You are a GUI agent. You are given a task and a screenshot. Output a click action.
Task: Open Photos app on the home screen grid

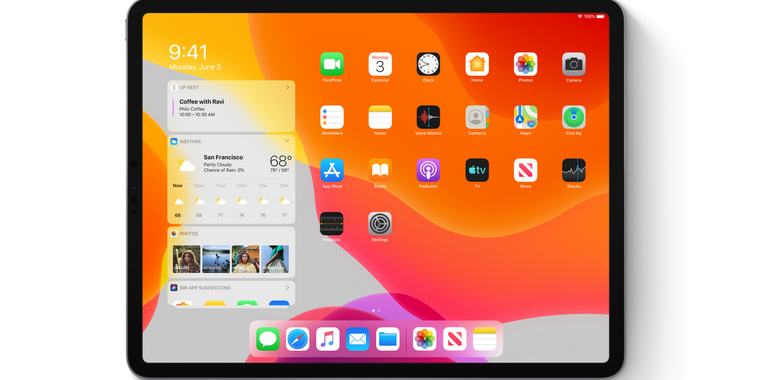coord(525,64)
